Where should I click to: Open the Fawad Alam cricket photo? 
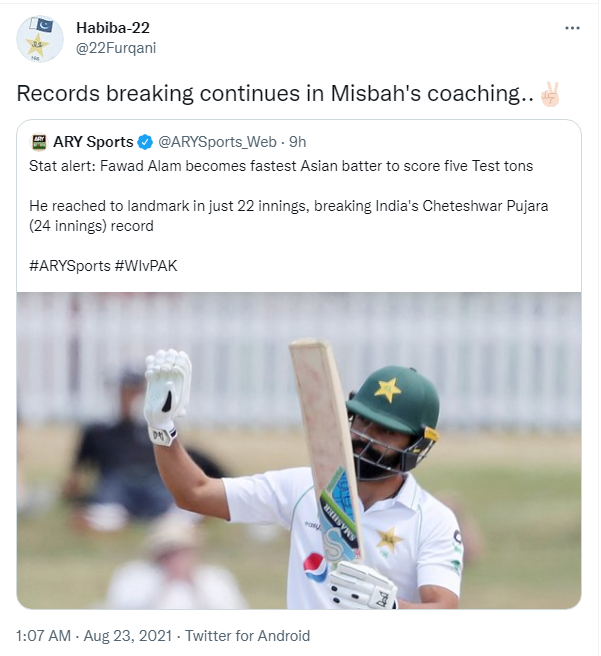[299, 450]
